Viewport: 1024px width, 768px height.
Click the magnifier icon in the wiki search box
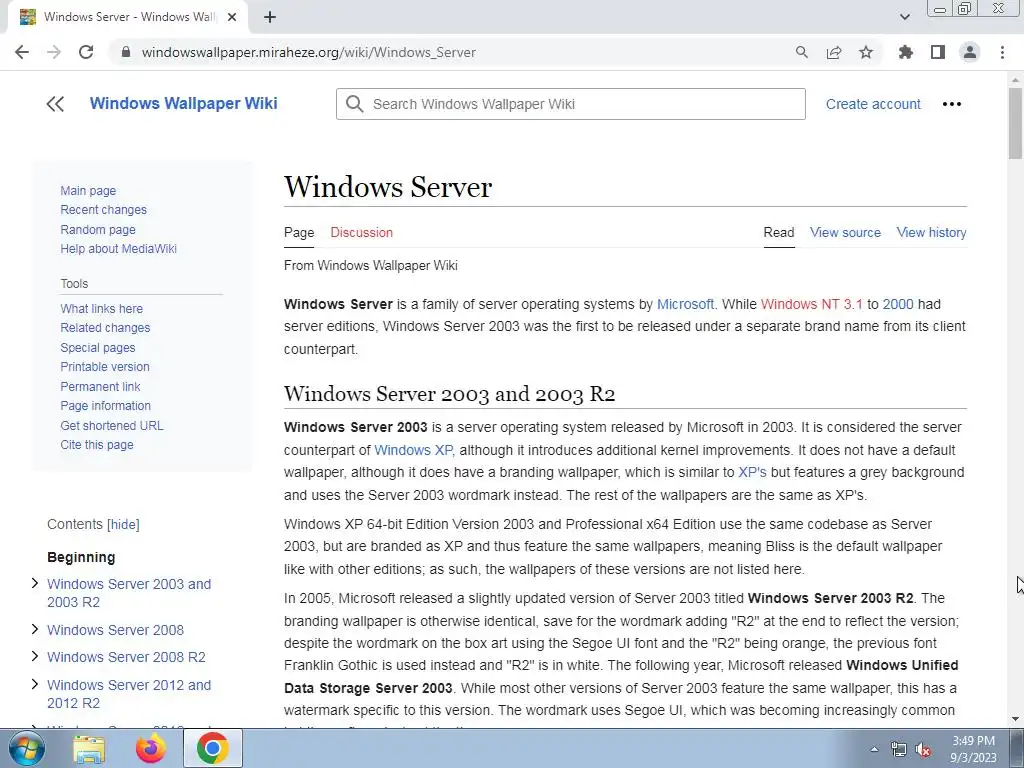pos(355,104)
